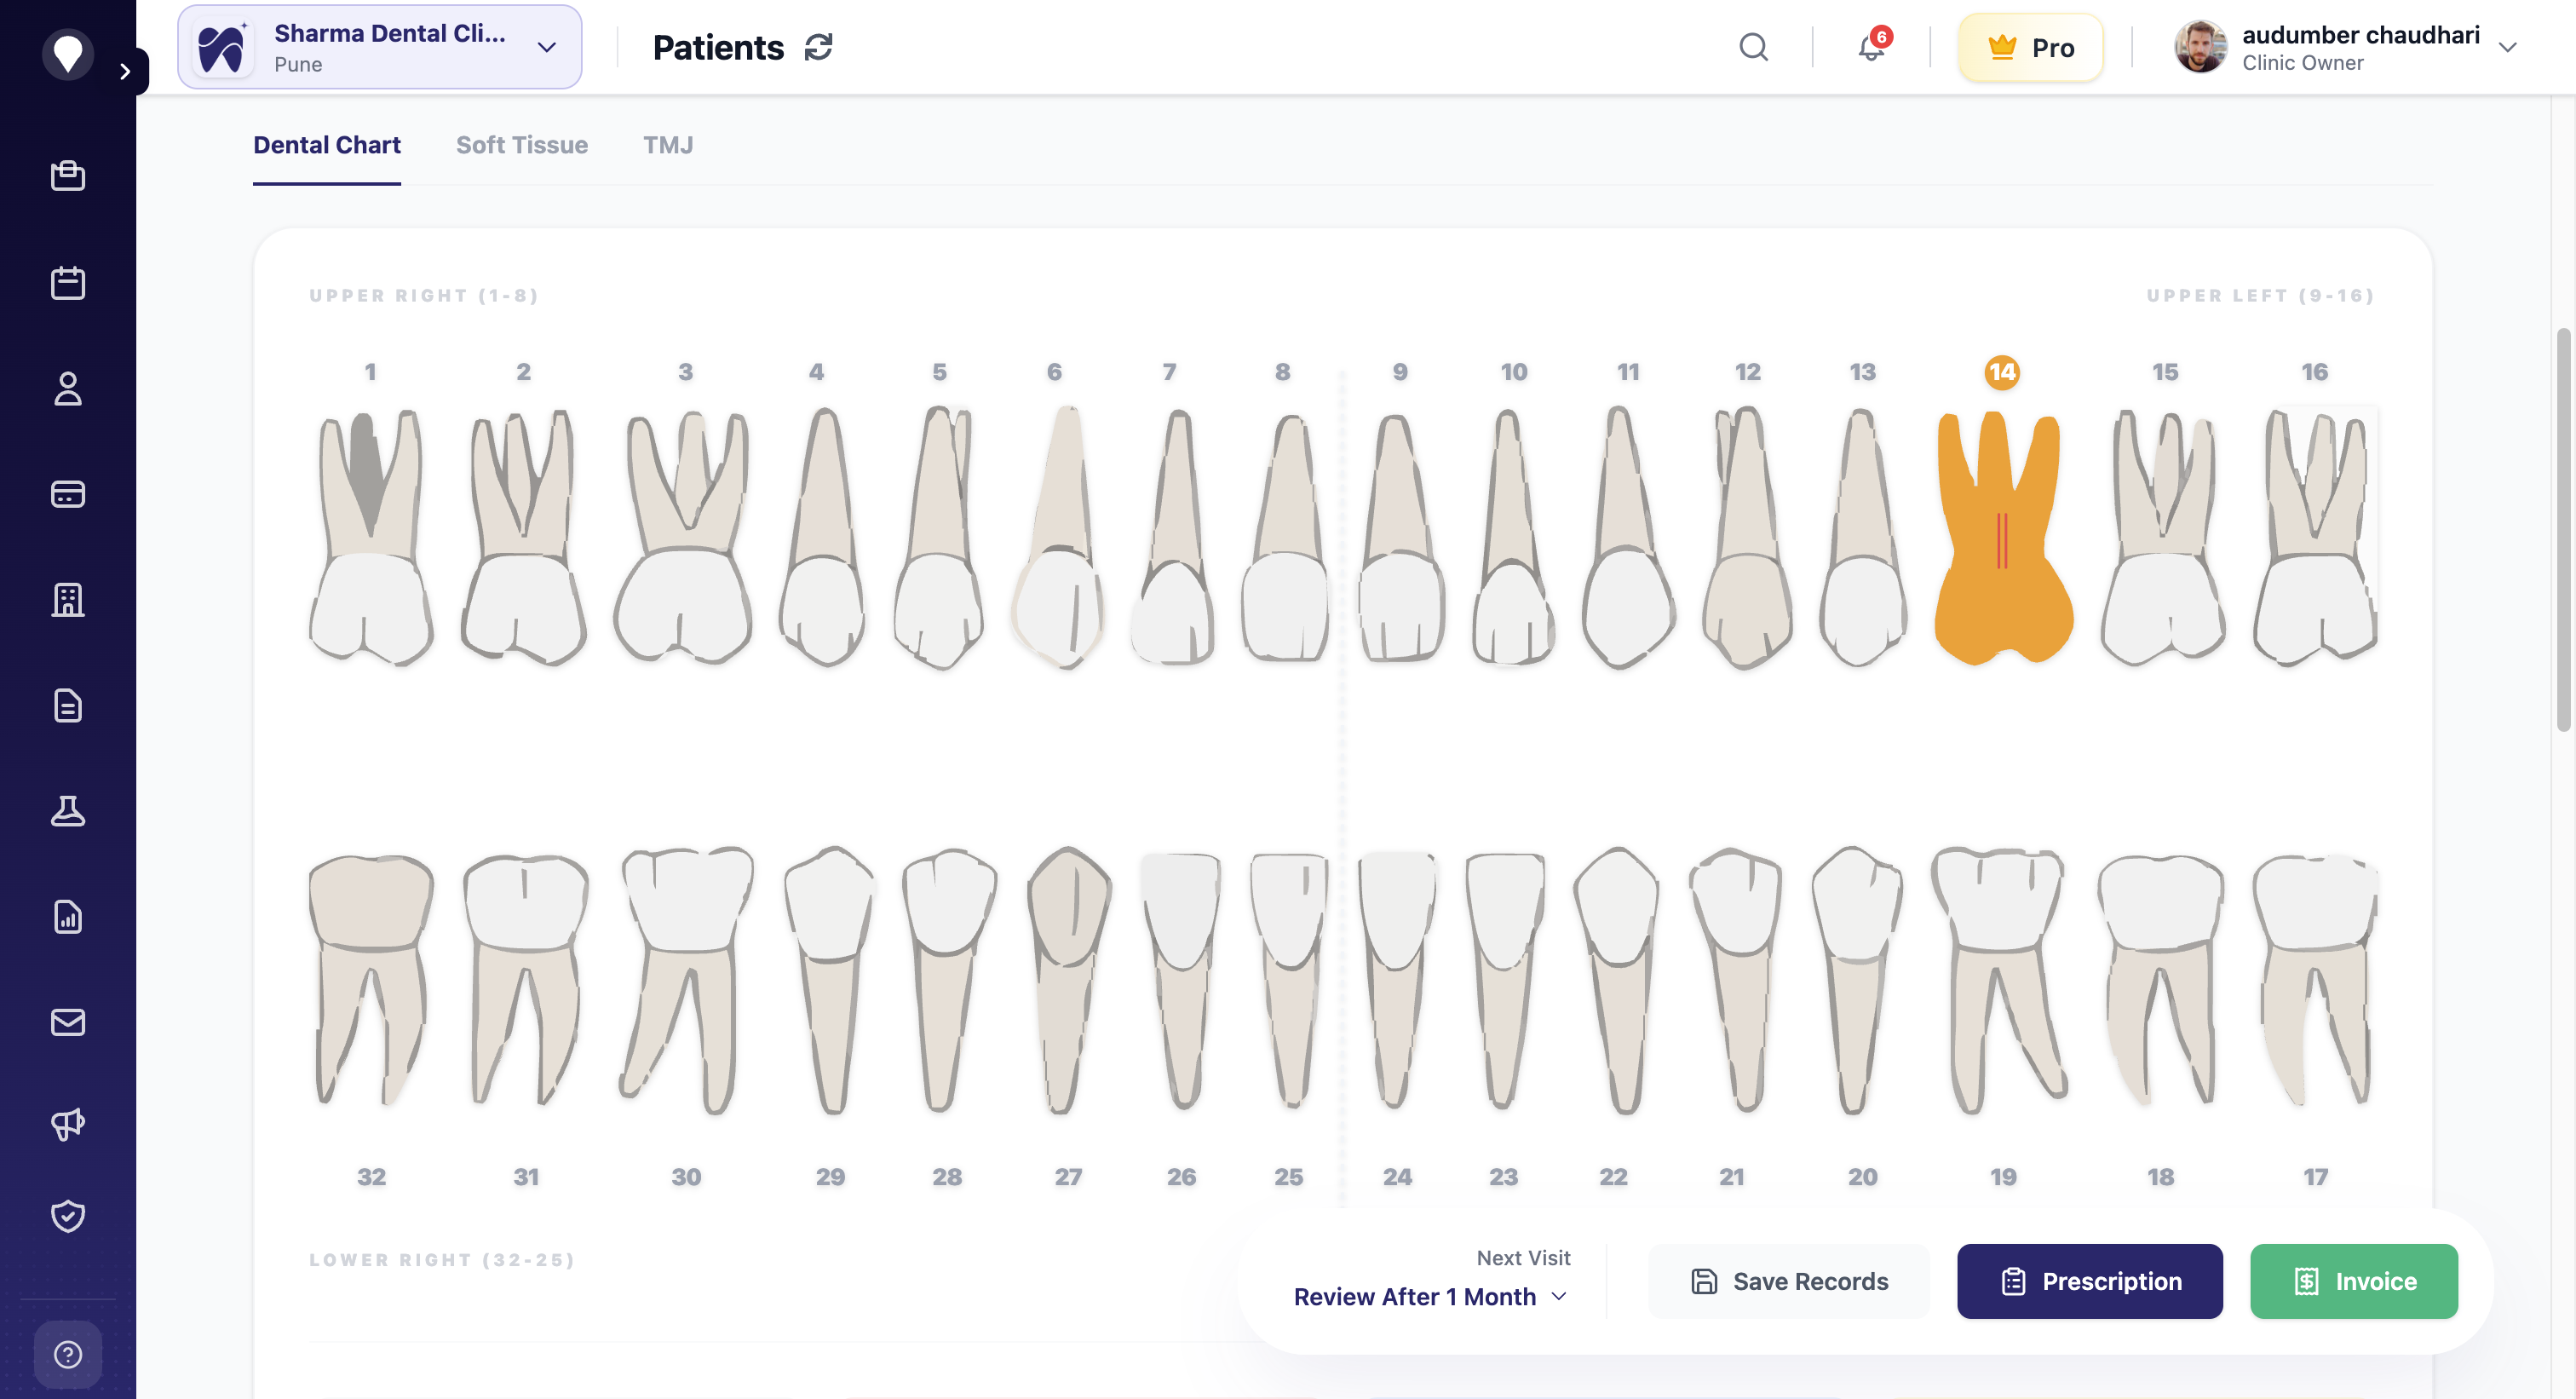Select lower tooth 31

[x=526, y=980]
